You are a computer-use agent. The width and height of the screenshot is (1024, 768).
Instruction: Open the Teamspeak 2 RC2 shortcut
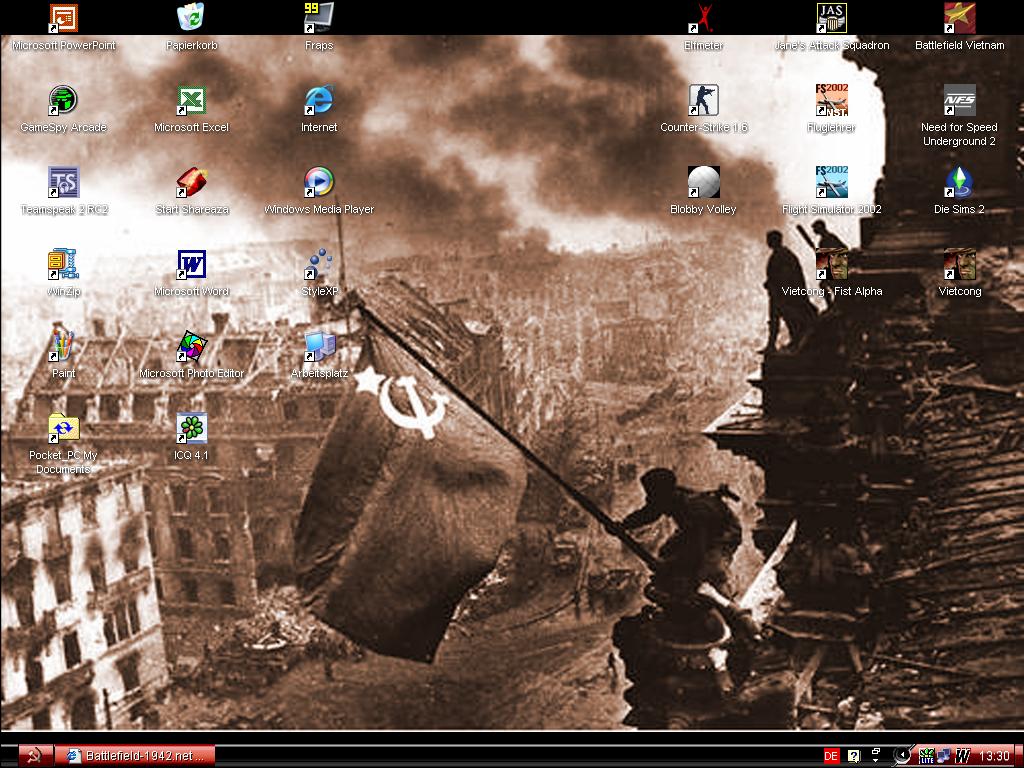click(x=63, y=182)
